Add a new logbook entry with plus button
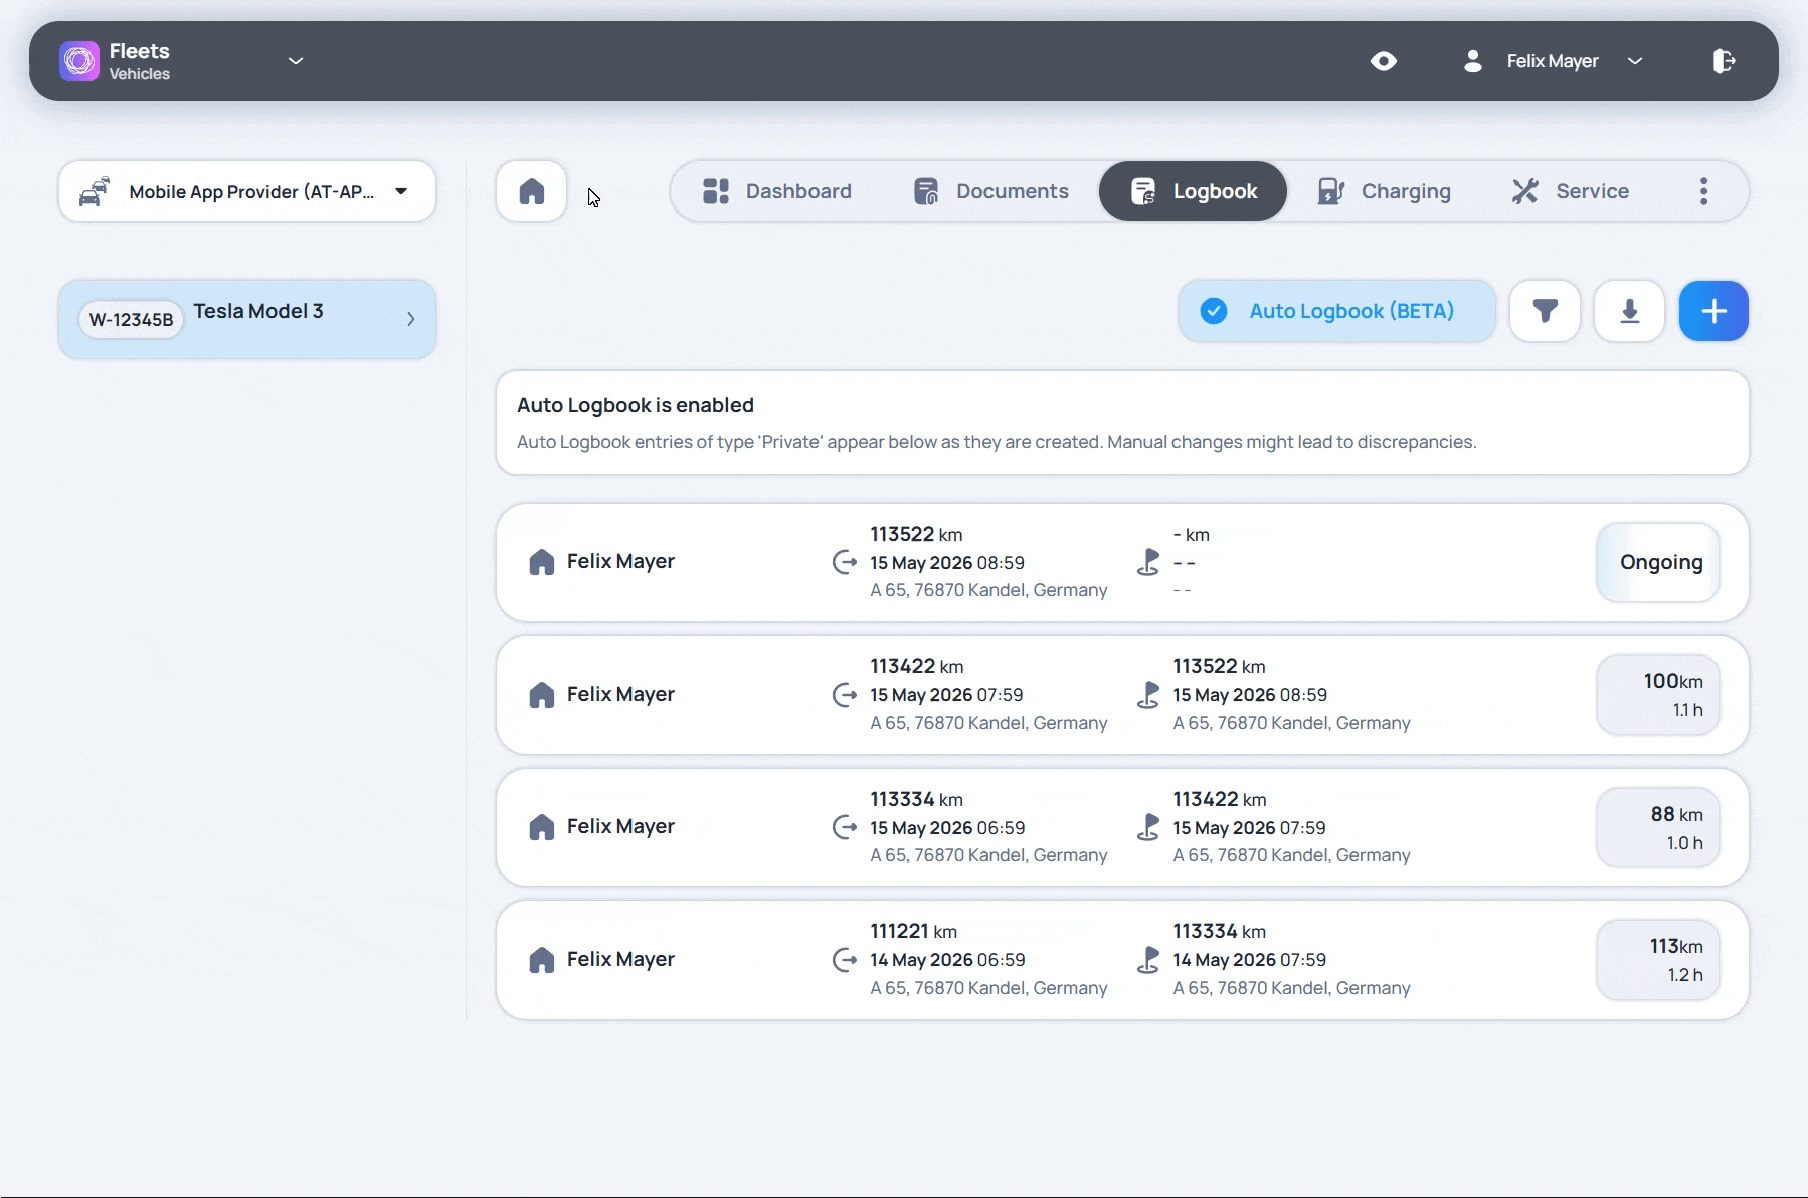 click(1714, 311)
